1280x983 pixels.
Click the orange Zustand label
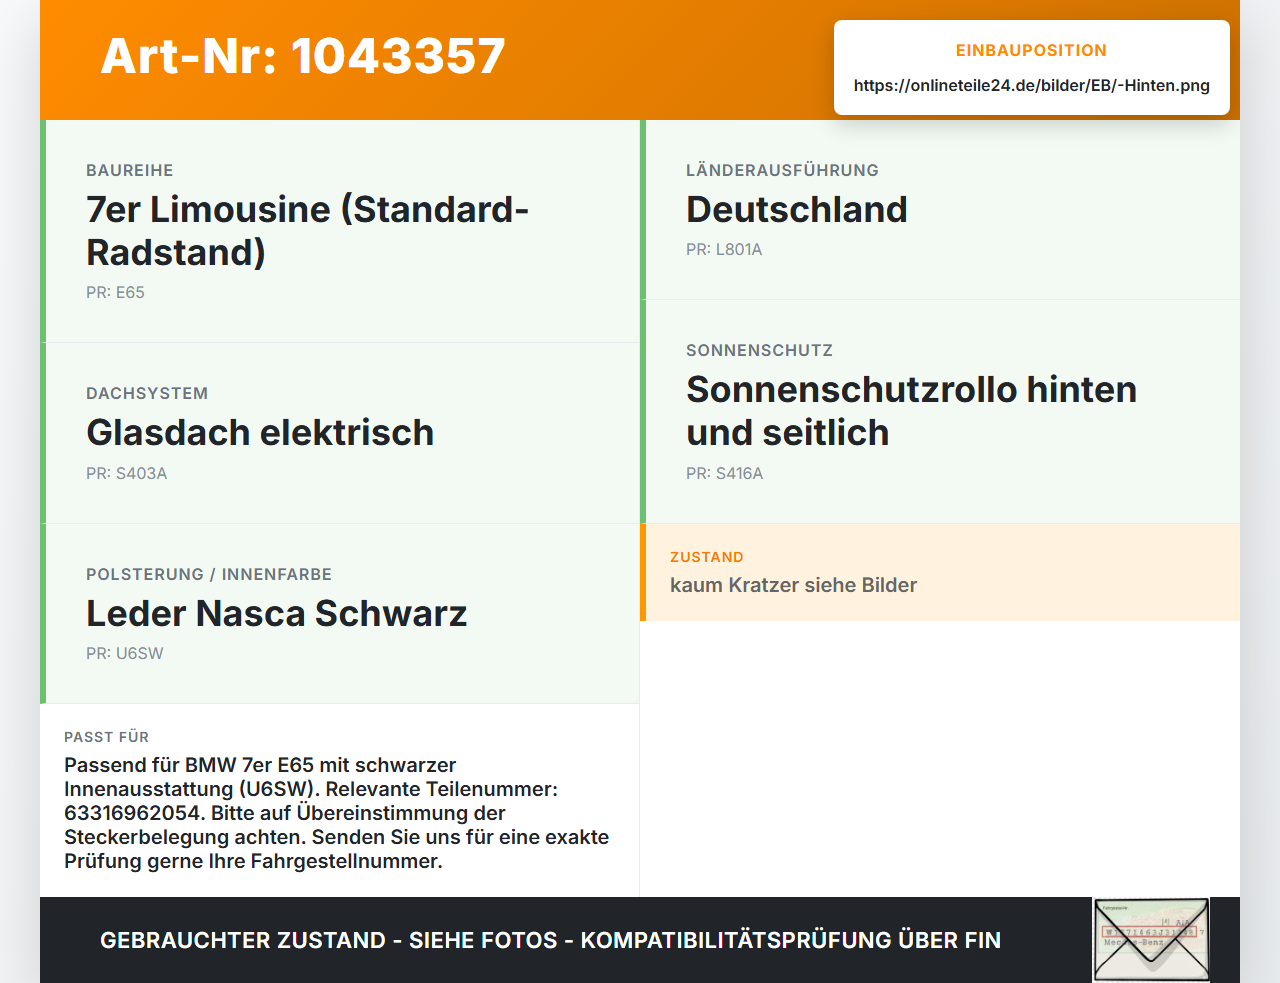(706, 557)
